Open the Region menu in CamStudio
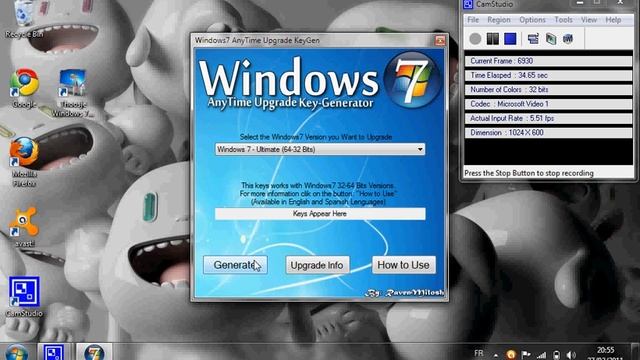The height and width of the screenshot is (360, 640). 498,20
